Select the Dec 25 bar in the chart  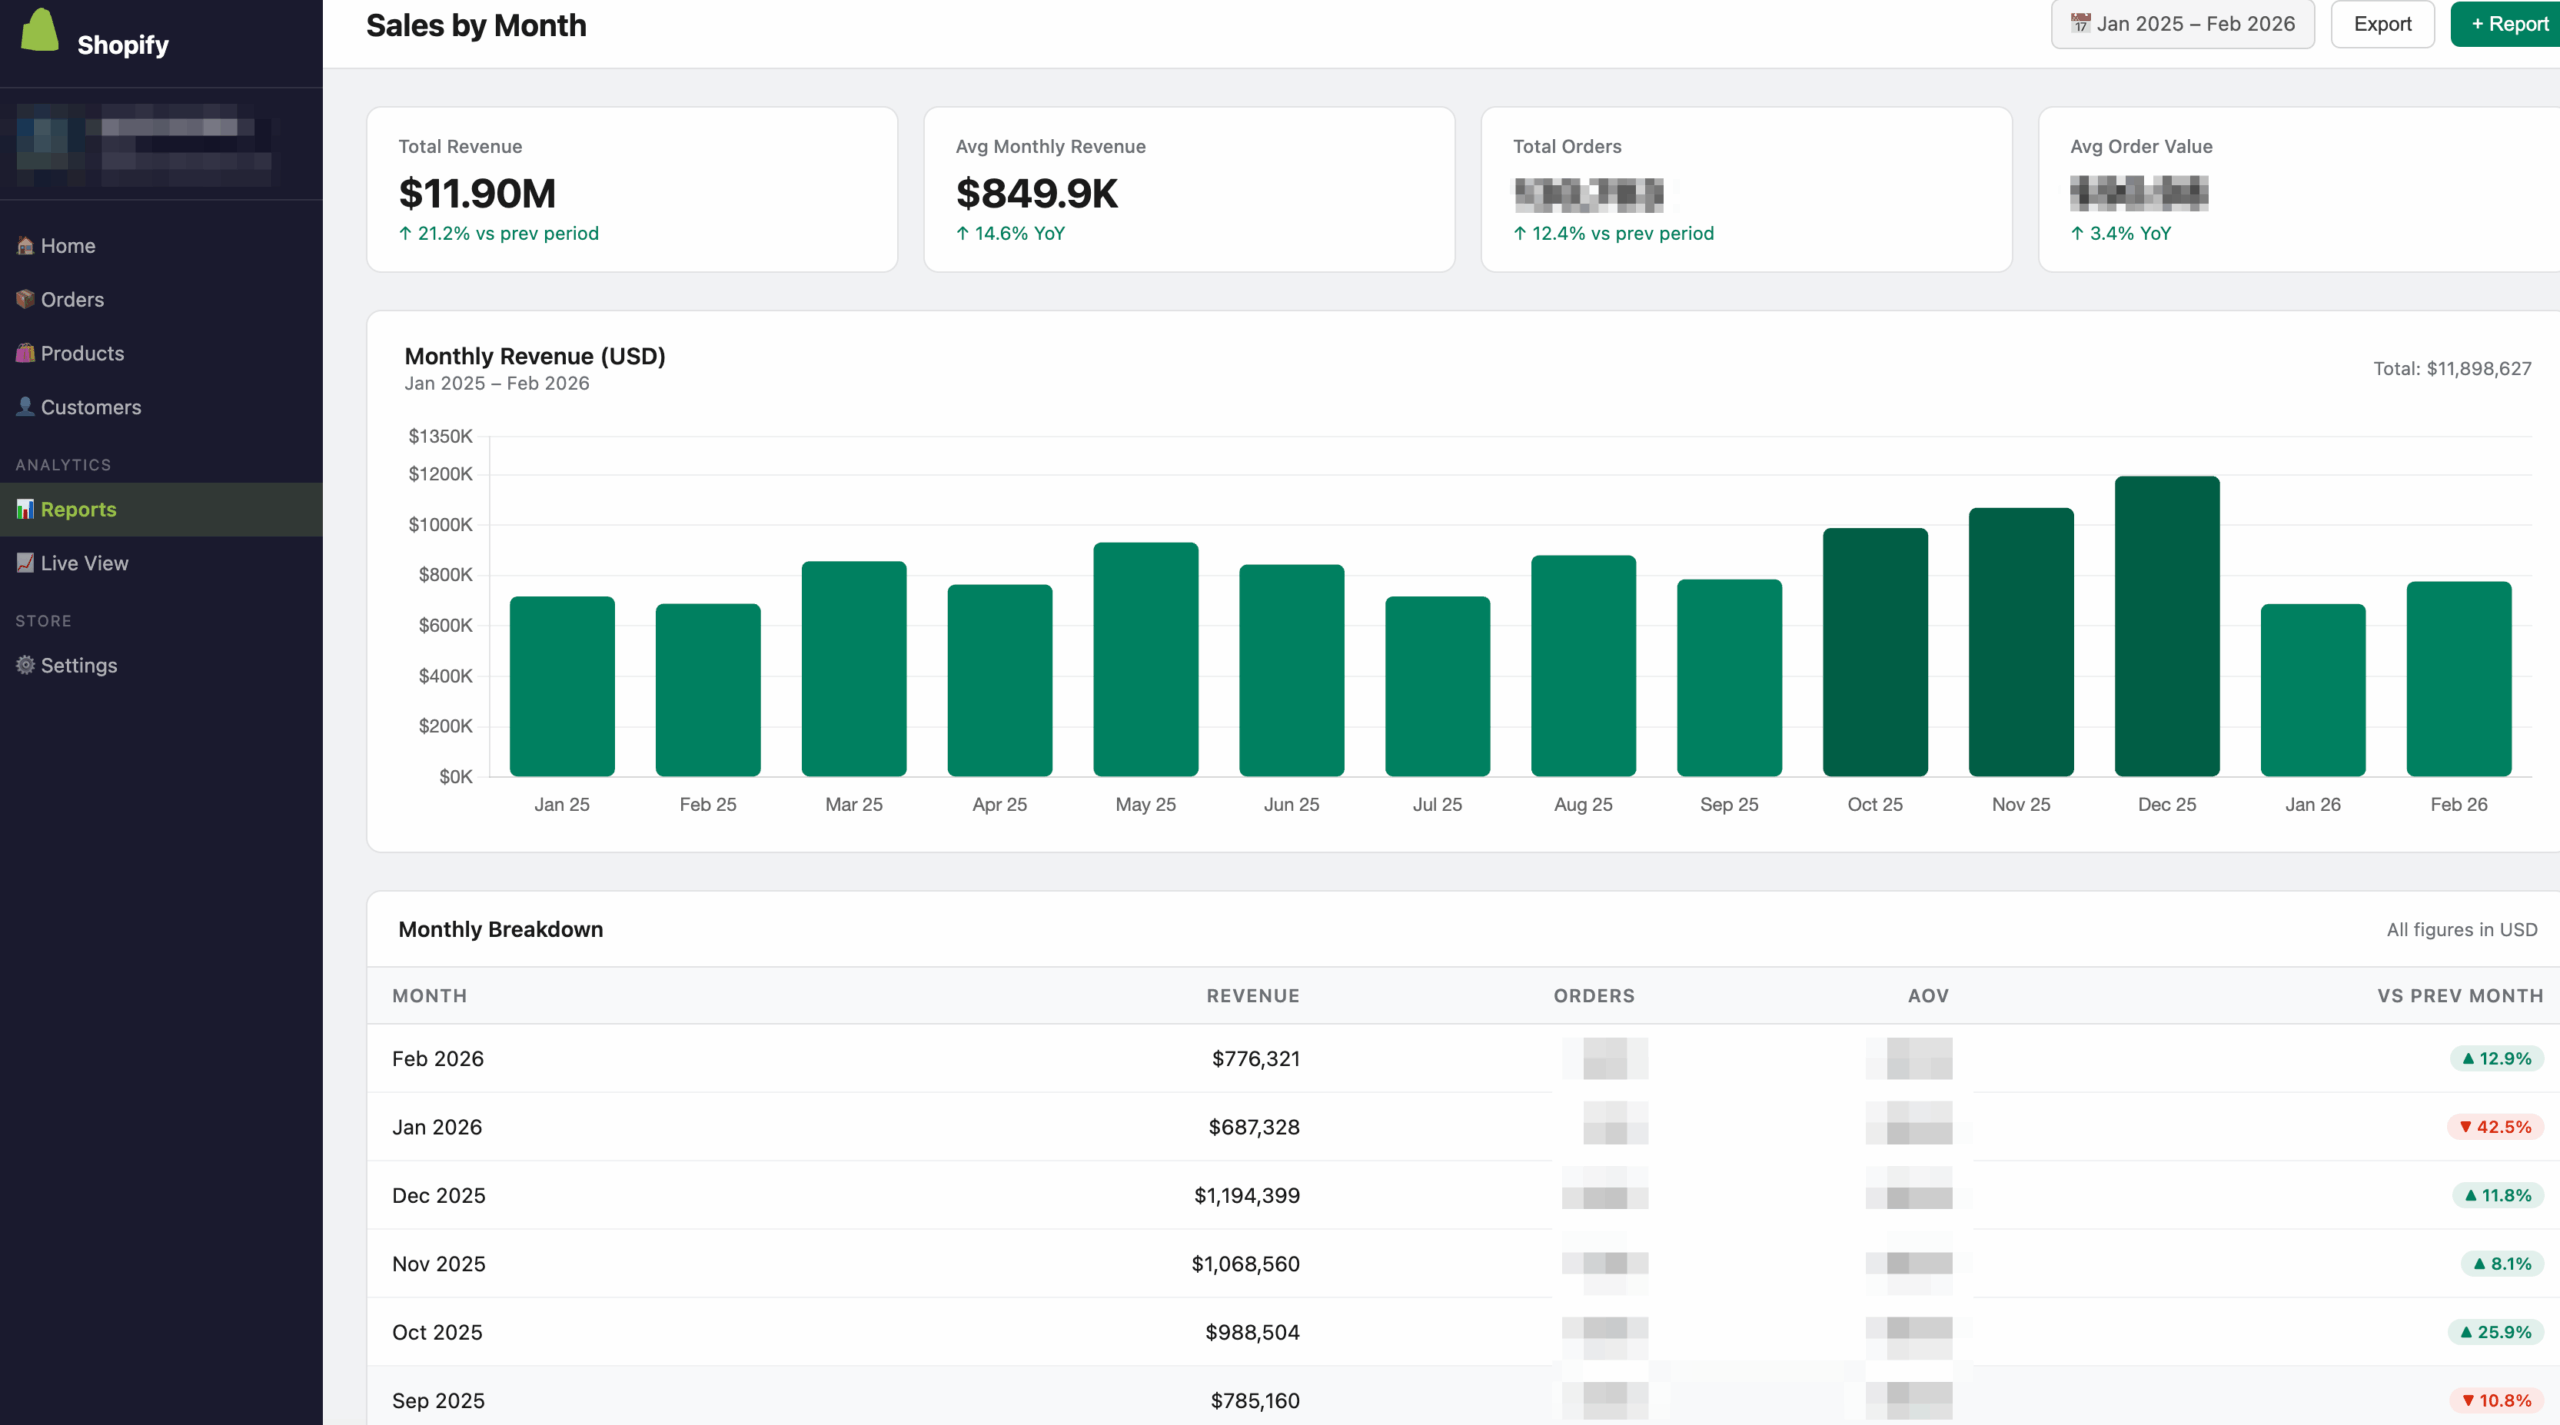pyautogui.click(x=2166, y=625)
